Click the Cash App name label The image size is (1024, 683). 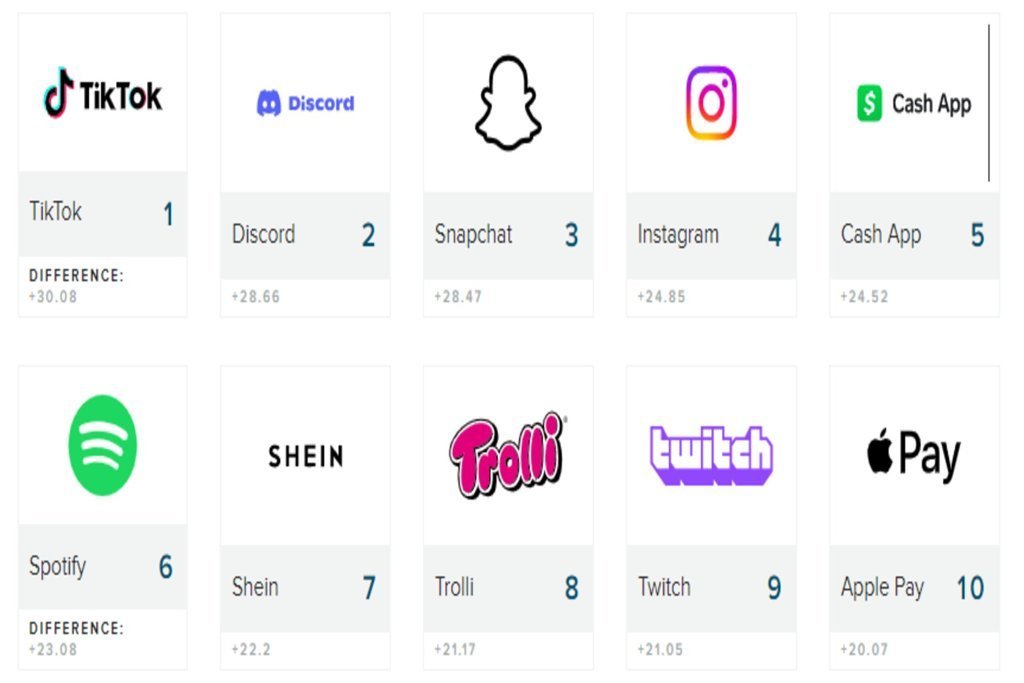[x=881, y=235]
